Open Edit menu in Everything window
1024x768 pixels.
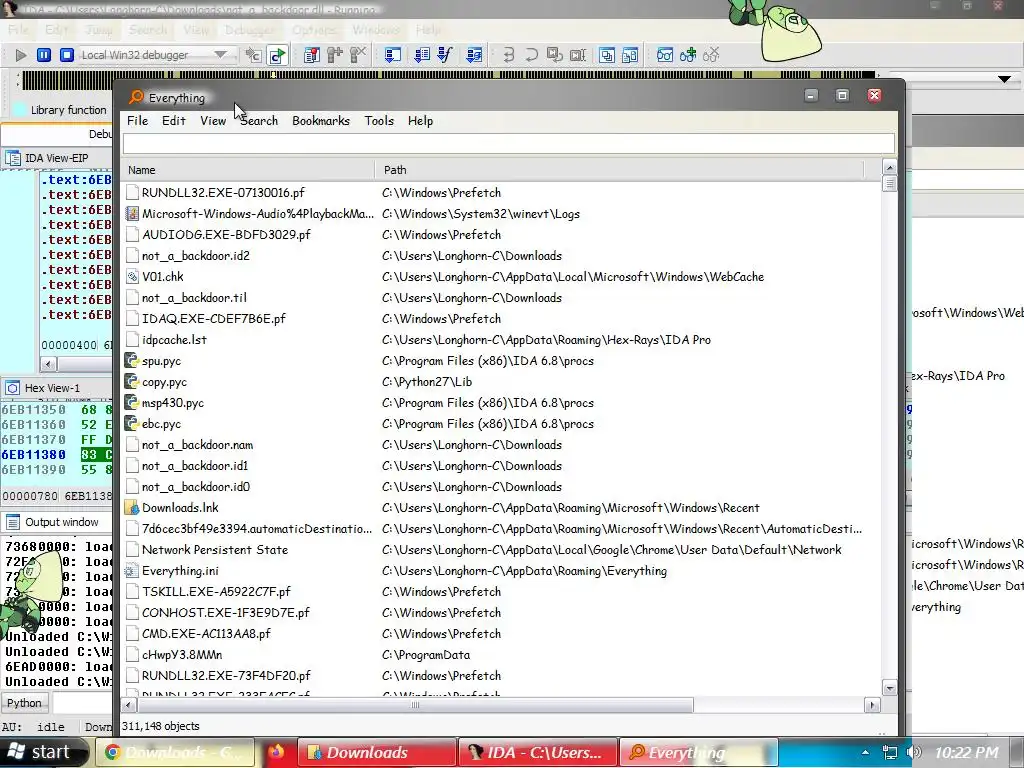[174, 121]
